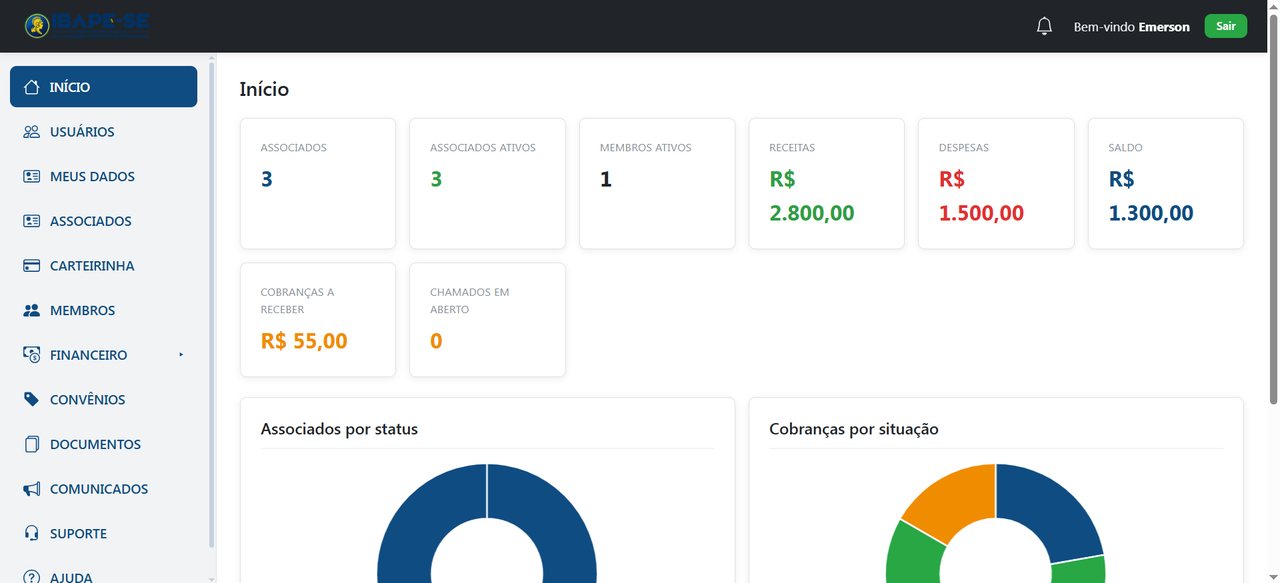The height and width of the screenshot is (583, 1280).
Task: Click the green Sair button
Action: [1226, 26]
